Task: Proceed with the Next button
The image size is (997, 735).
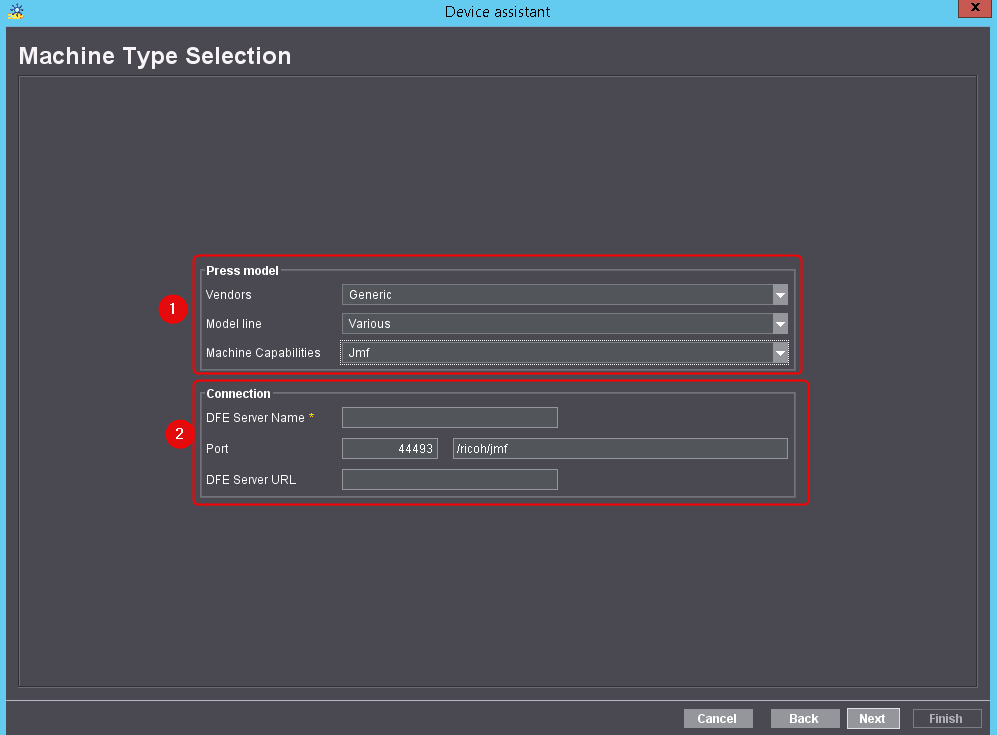Action: pyautogui.click(x=872, y=718)
